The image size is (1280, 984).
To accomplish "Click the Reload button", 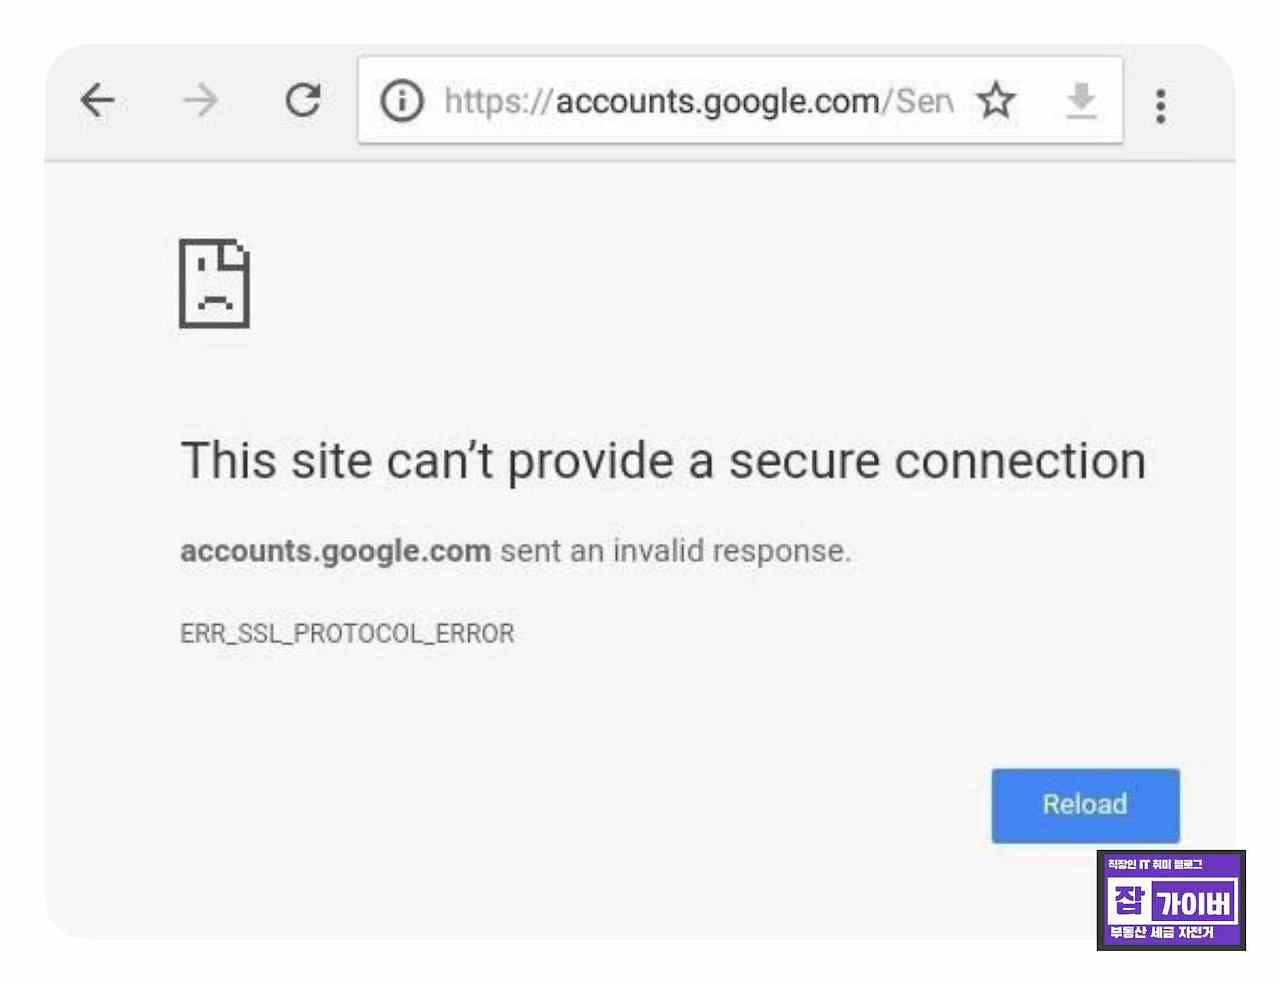I will (1085, 805).
